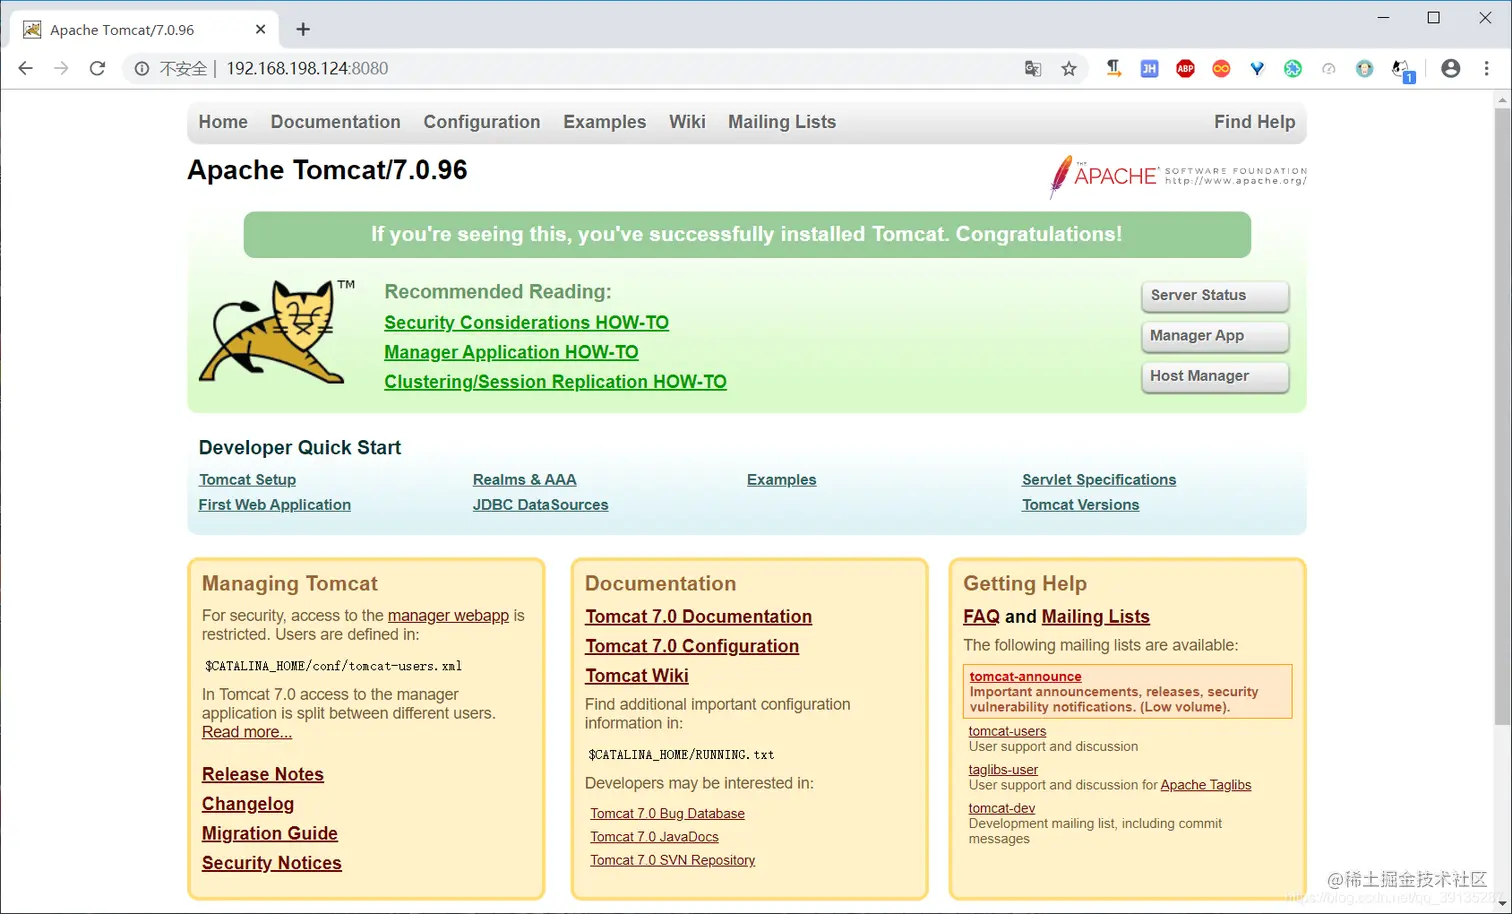Open the Find Help nav item
This screenshot has width=1512, height=914.
click(x=1254, y=122)
